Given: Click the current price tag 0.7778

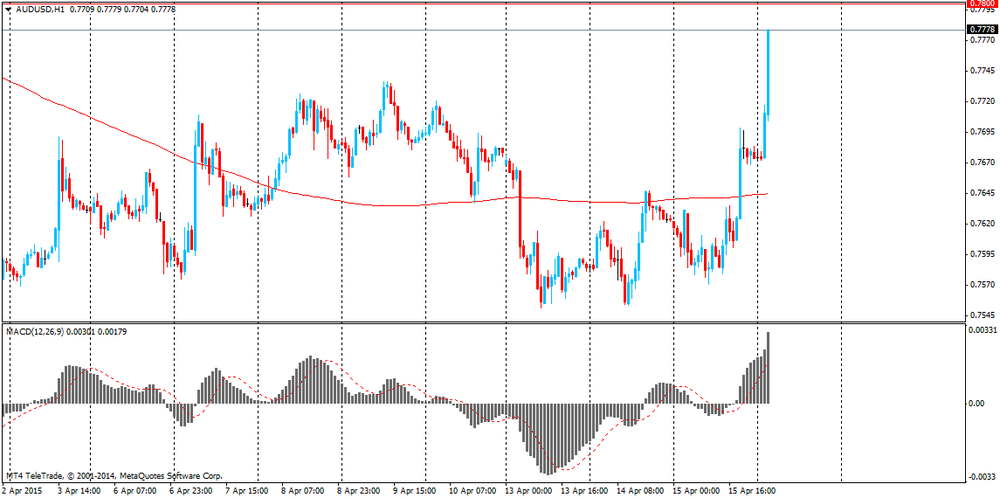Looking at the screenshot, I should pyautogui.click(x=982, y=30).
